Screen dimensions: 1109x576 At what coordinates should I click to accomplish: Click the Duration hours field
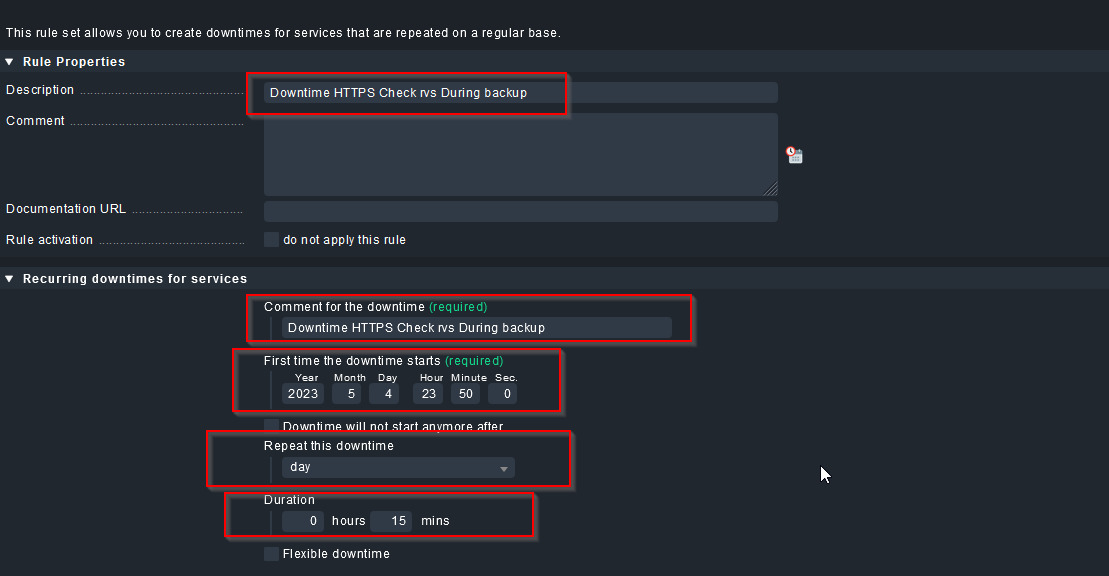point(303,521)
